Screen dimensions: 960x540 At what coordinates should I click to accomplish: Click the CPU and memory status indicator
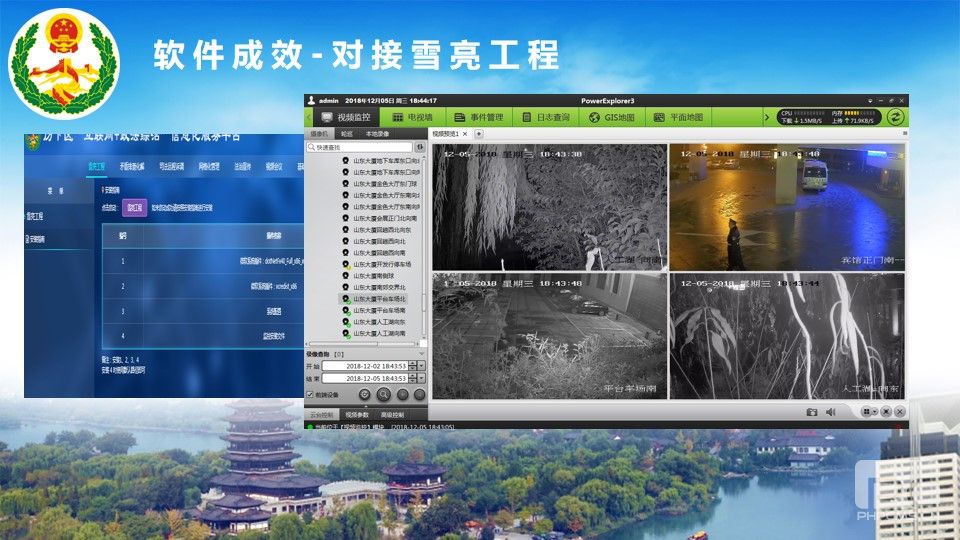click(830, 117)
